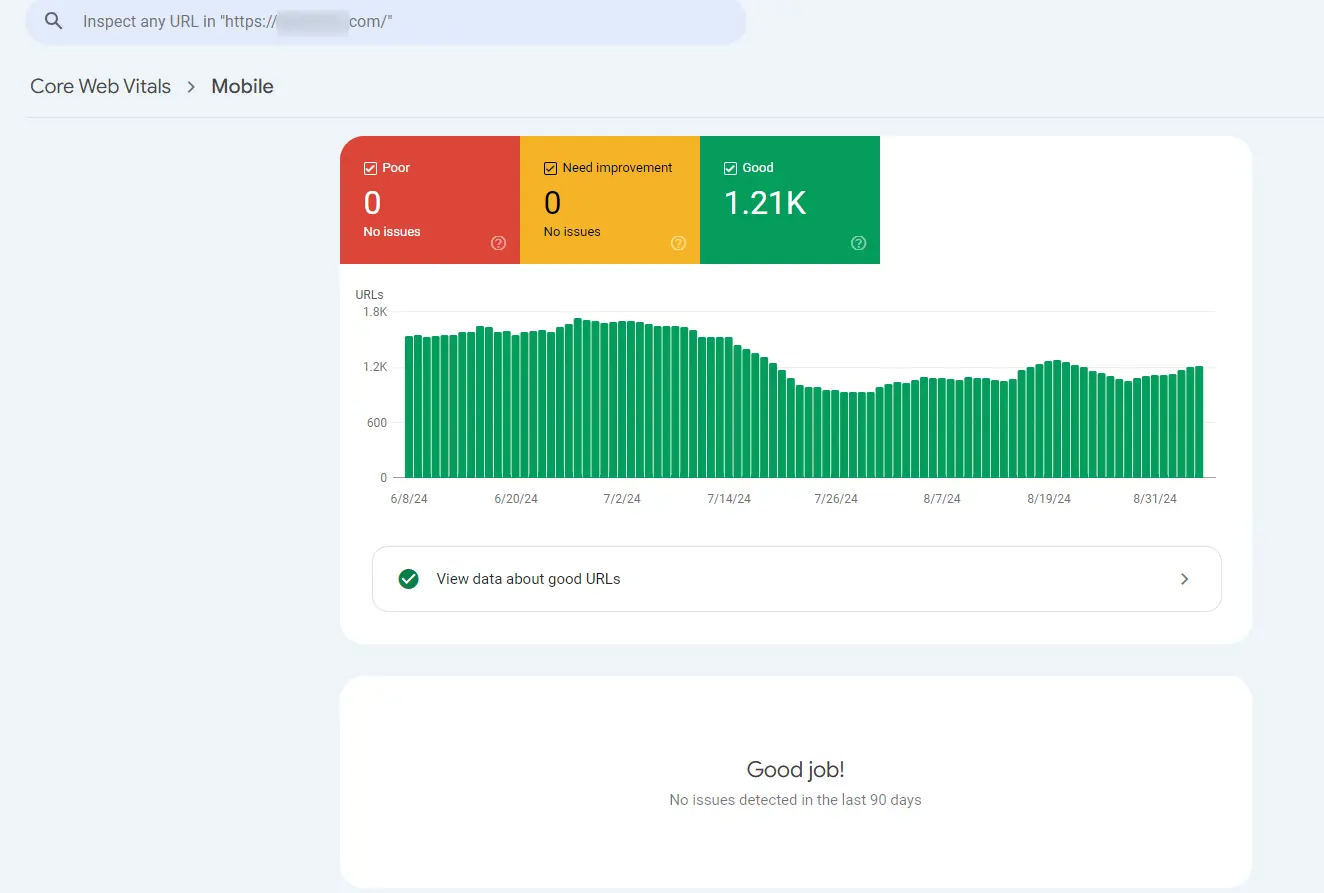Uncheck the Need improvement checkbox

[550, 168]
